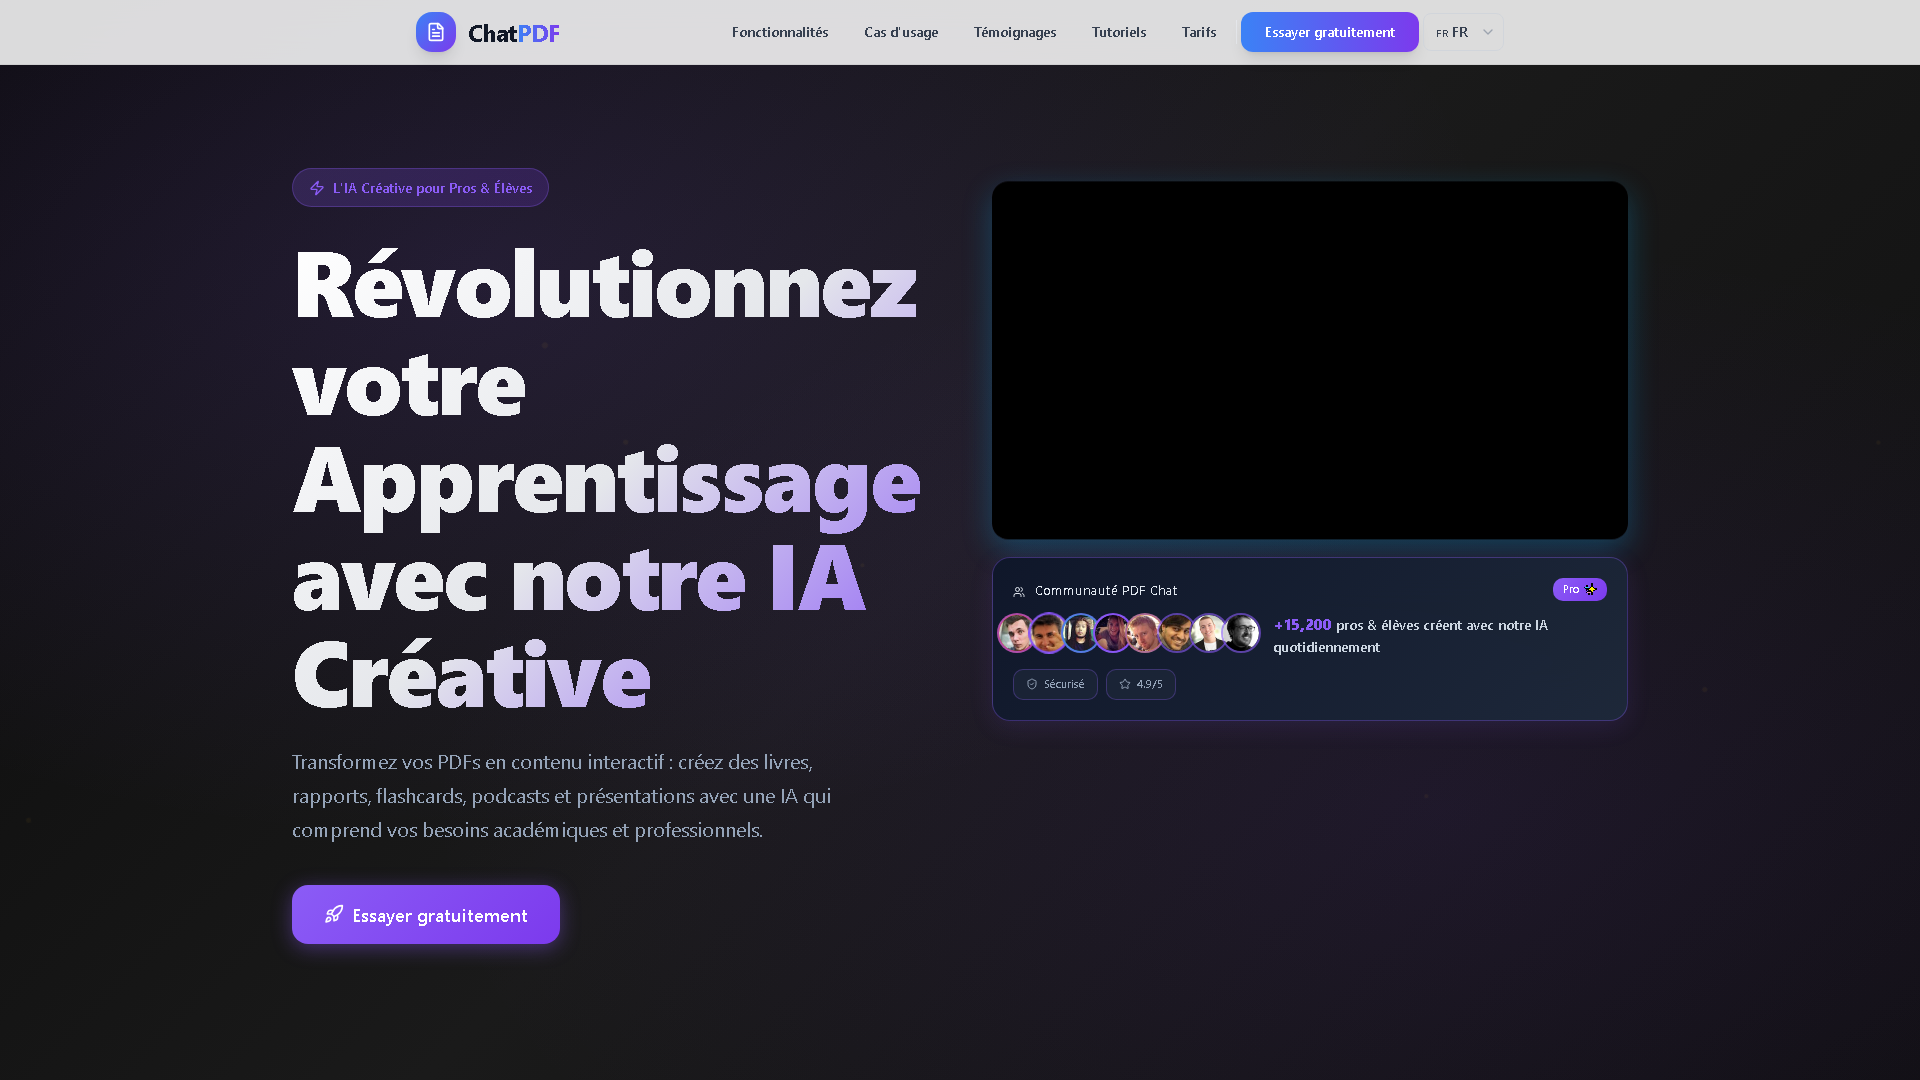
Task: Open the Fonctionnalités menu item
Action: pyautogui.click(x=780, y=32)
